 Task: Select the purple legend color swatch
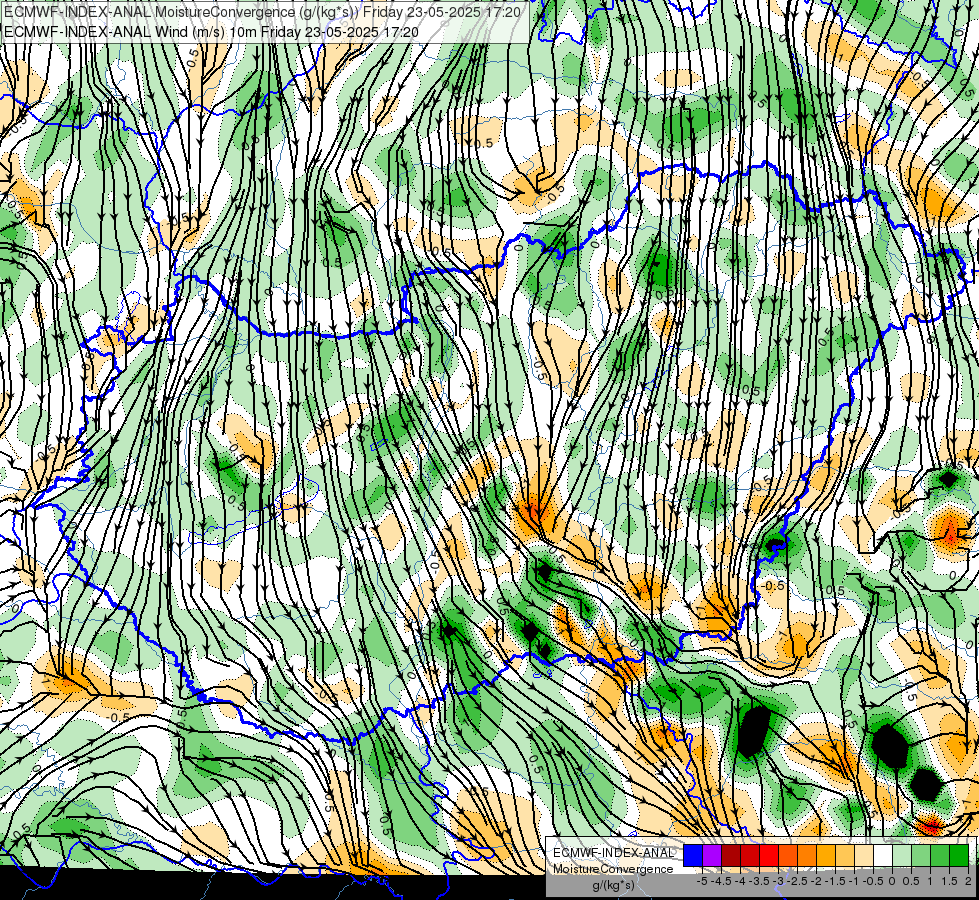[x=712, y=855]
